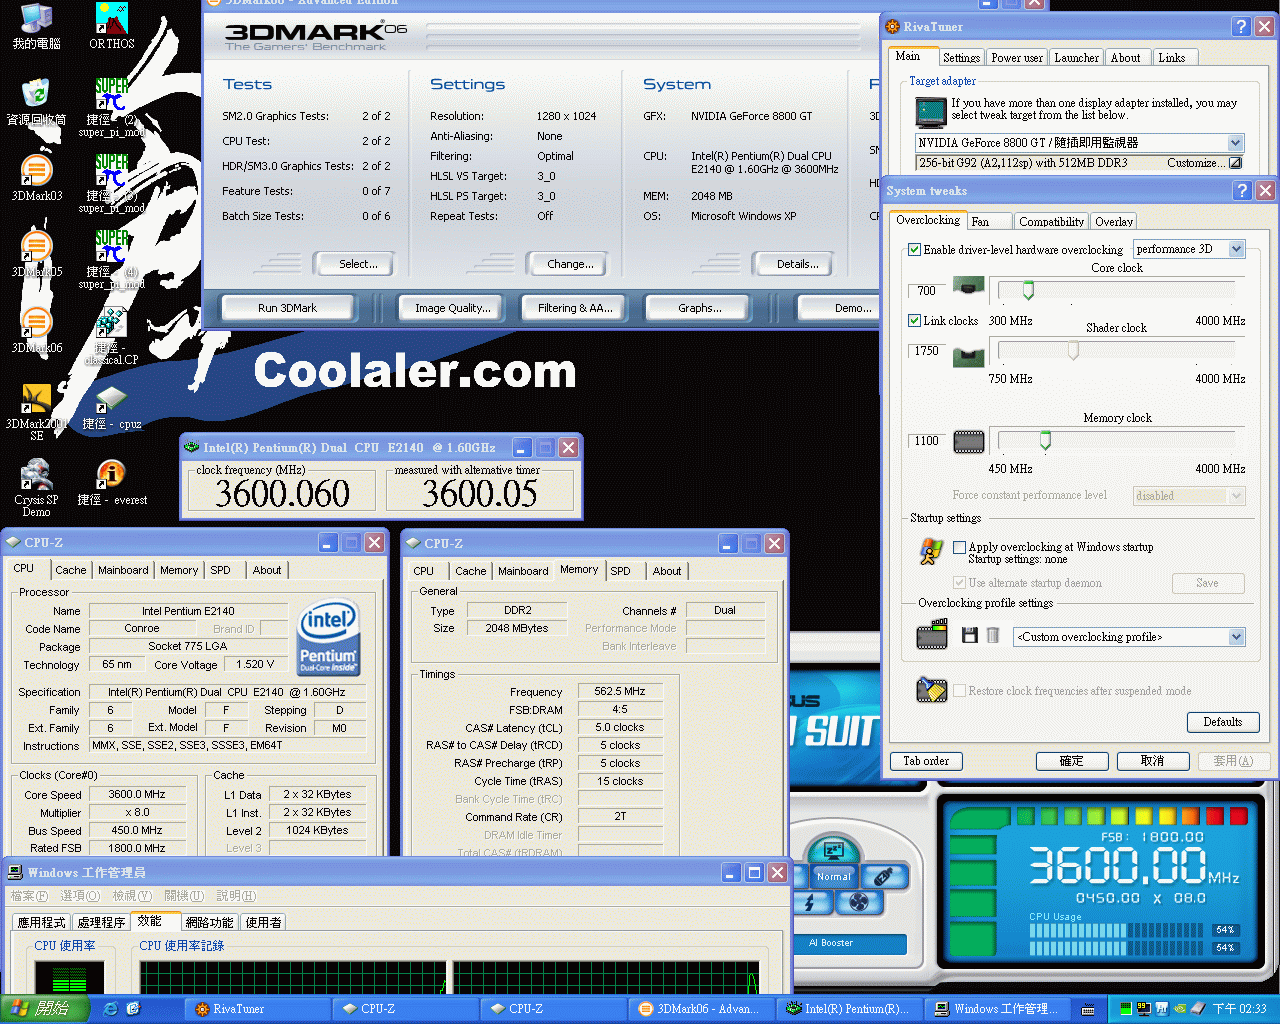This screenshot has width=1280, height=1024.
Task: Toggle the Link clocks checkbox
Action: pyautogui.click(x=914, y=321)
